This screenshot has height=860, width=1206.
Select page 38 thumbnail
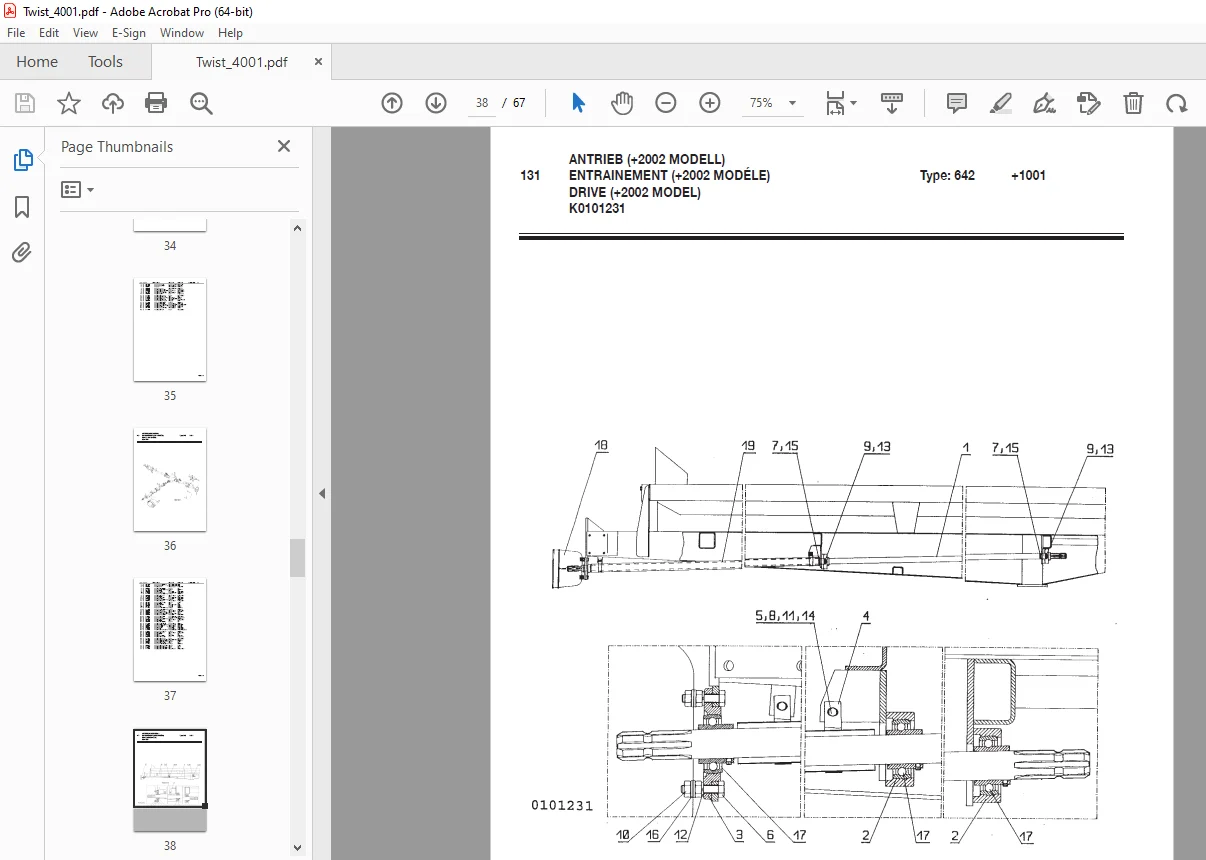click(170, 780)
